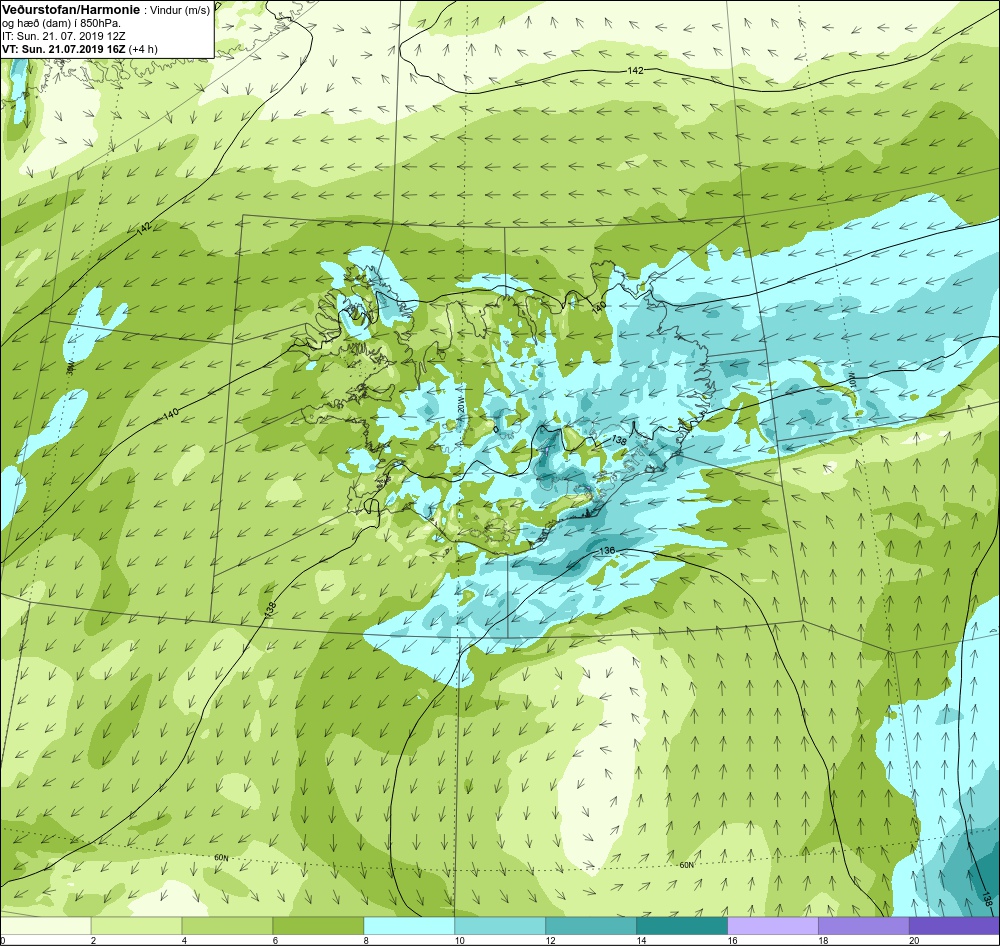Click the legend tick label '20'
1000x946 pixels.
coord(914,940)
